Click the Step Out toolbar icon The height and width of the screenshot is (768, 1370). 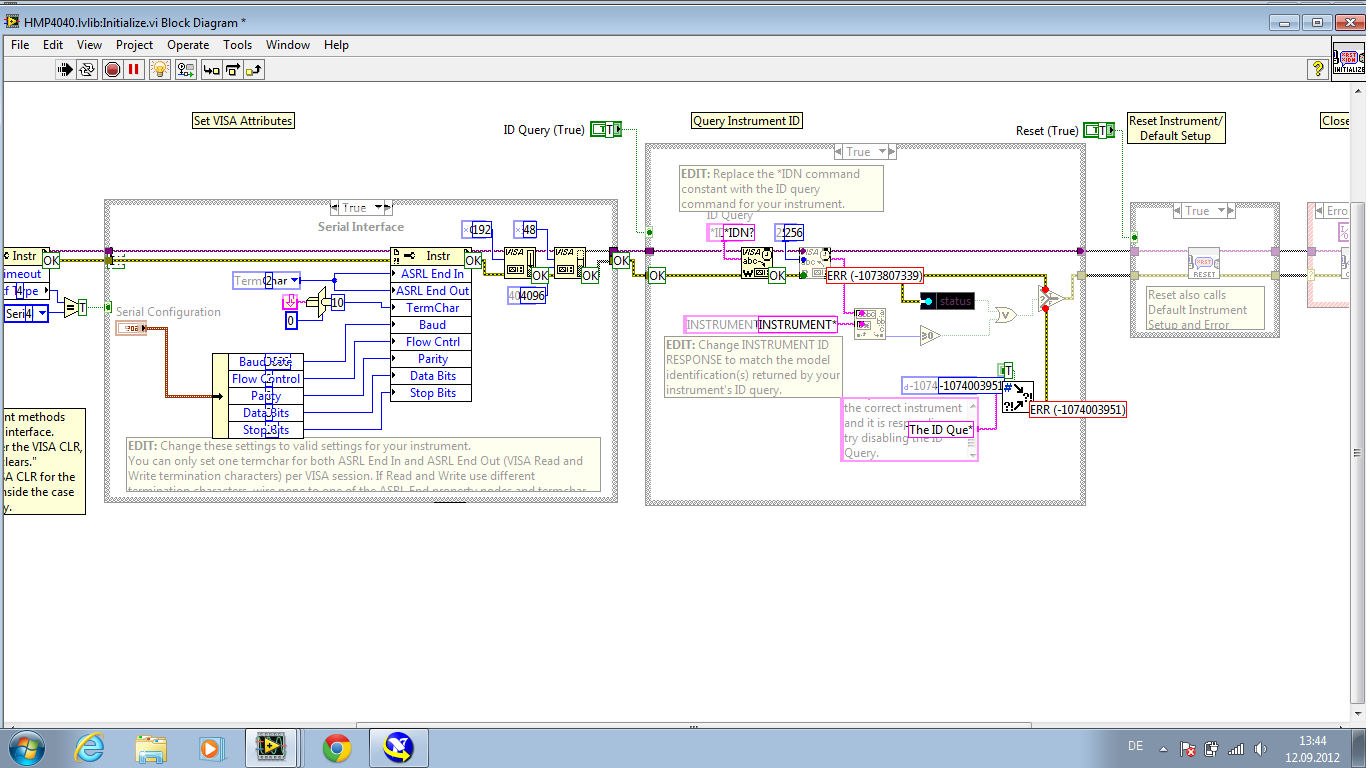[x=254, y=69]
